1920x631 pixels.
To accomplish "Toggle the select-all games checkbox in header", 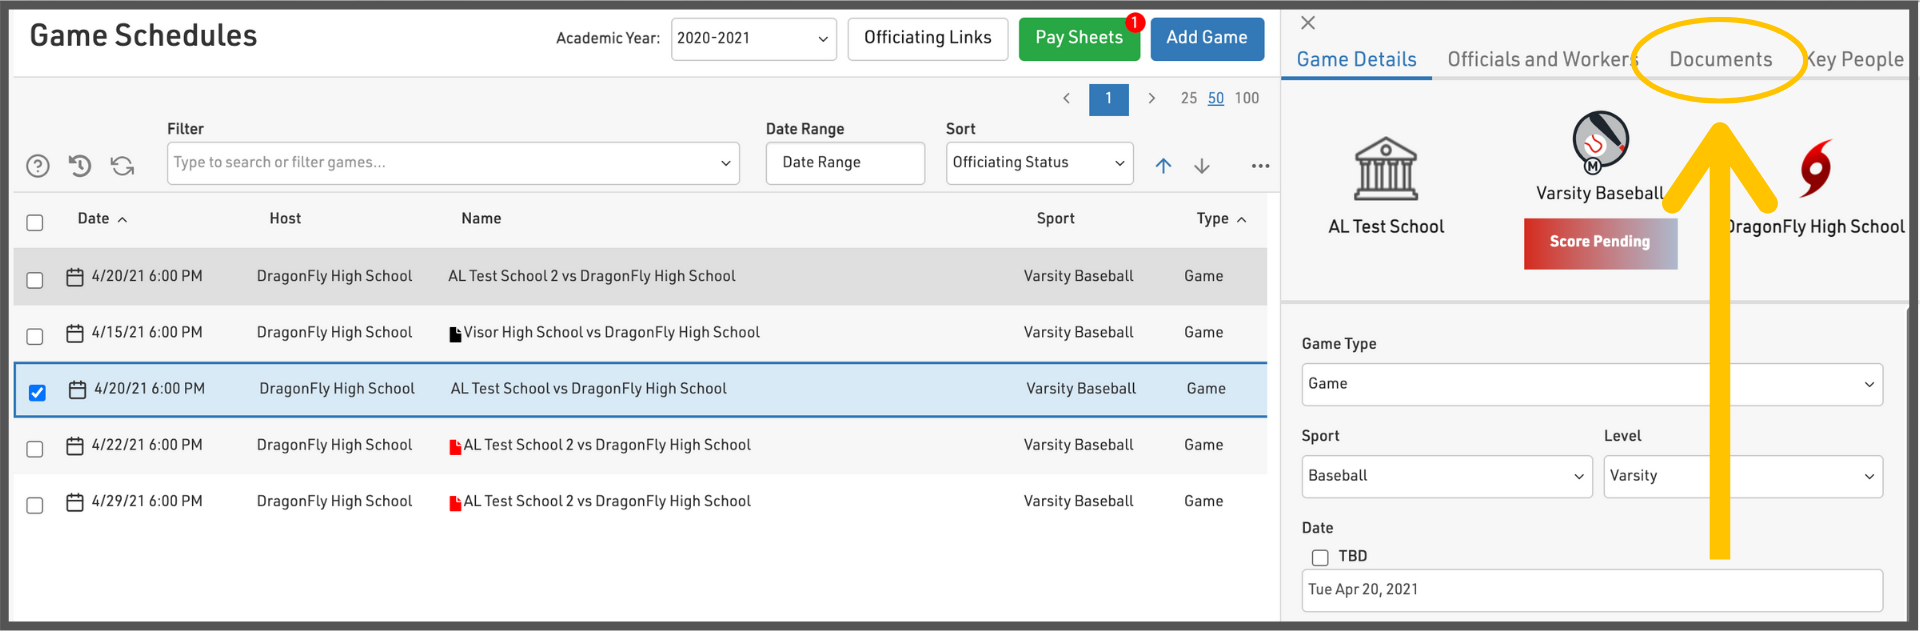I will 35,222.
